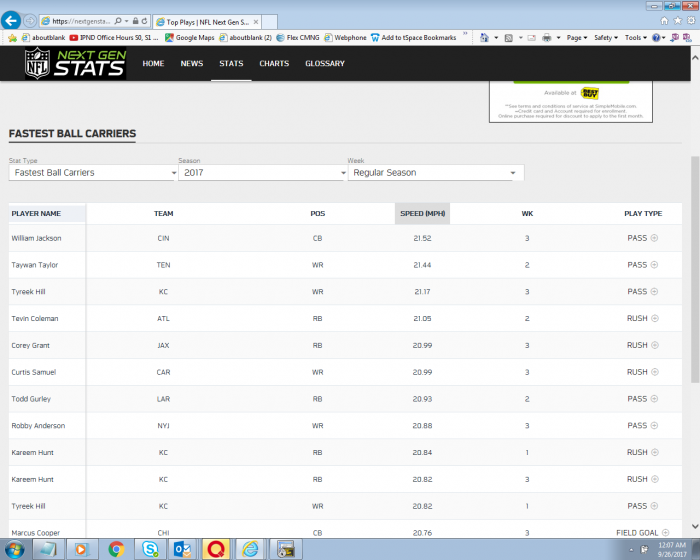This screenshot has width=700, height=560.
Task: Expand play details for William Jackson row
Action: pyautogui.click(x=654, y=238)
